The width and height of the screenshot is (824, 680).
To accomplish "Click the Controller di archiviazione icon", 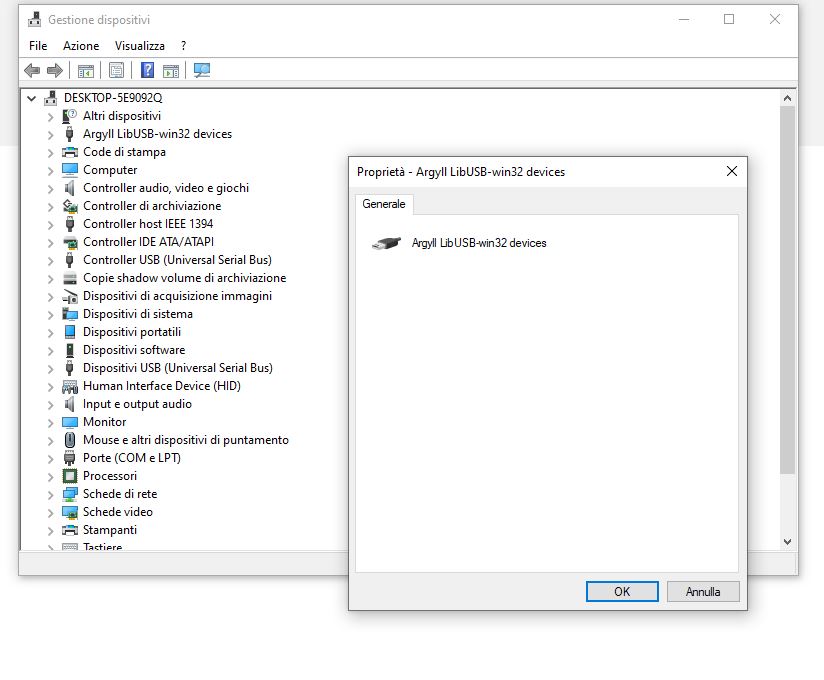I will point(69,205).
